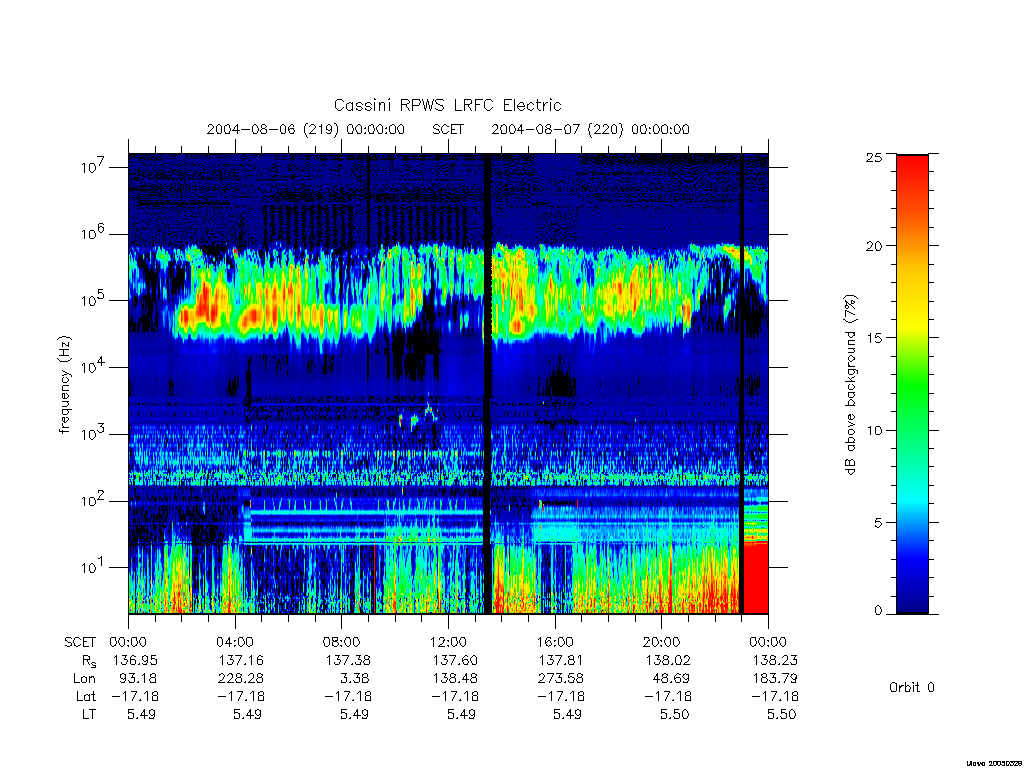
Task: Click the Lon value "93.18"
Action: [x=139, y=679]
